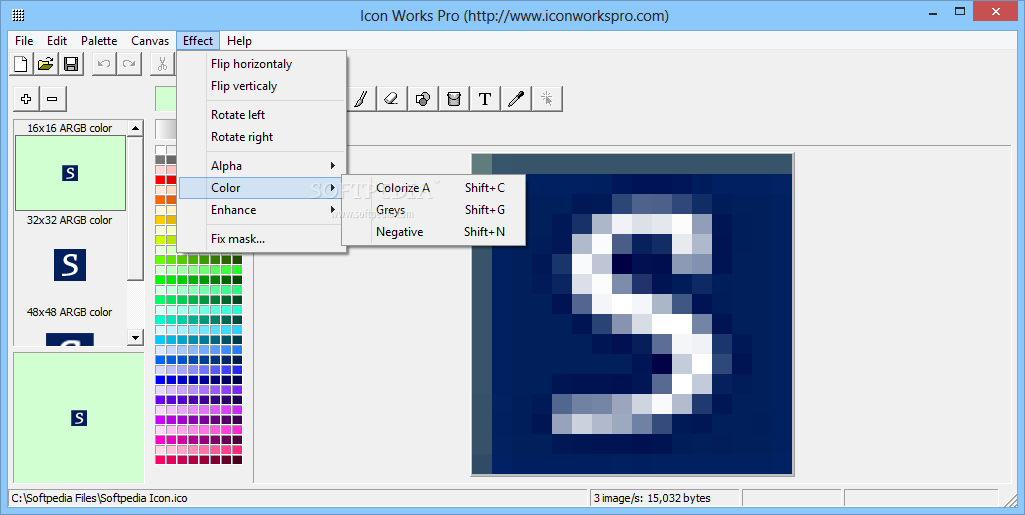
Task: Click the pixel editing canvas with the S
Action: [632, 314]
